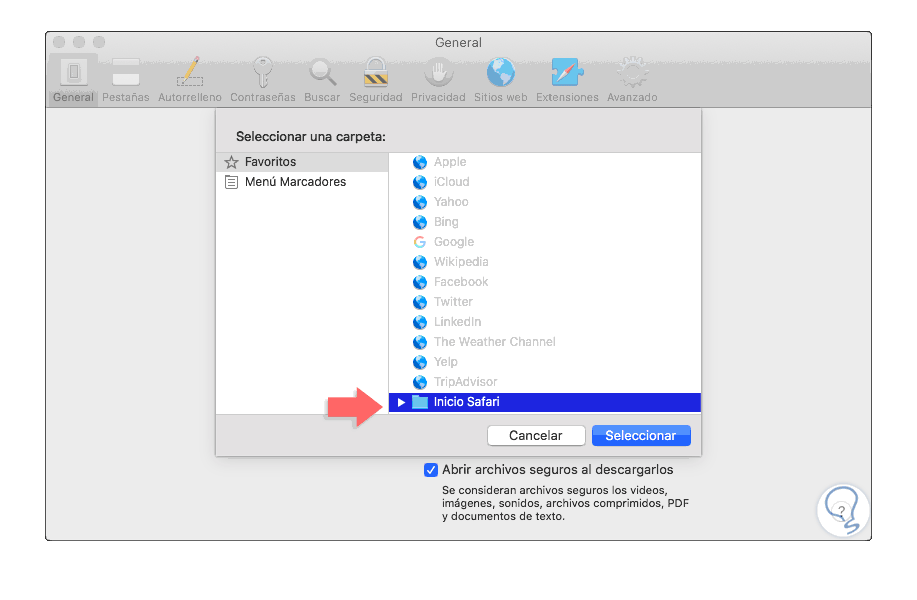Select Favoritos in the sidebar
Viewport: 917px width, 600px height.
tap(302, 162)
